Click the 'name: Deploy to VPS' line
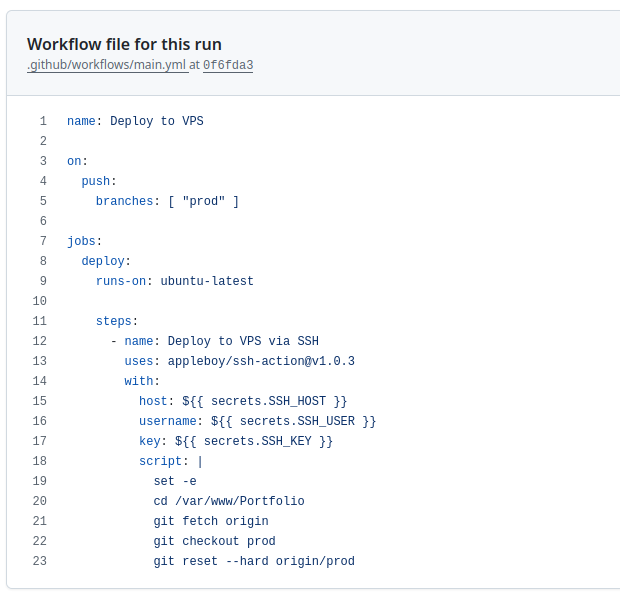Viewport: 620px width, 596px height. pos(135,121)
